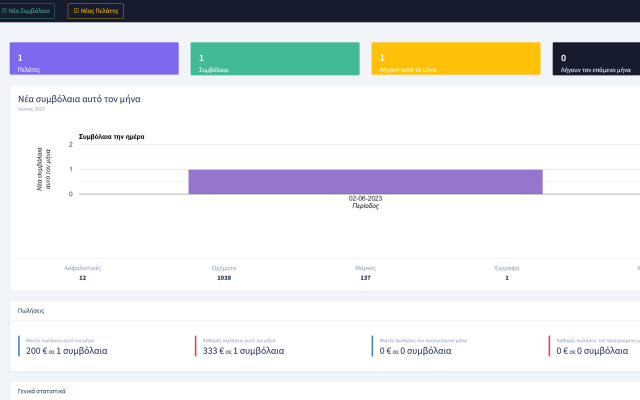
Task: Select the Οχήματα count of 1038
Action: click(x=224, y=277)
